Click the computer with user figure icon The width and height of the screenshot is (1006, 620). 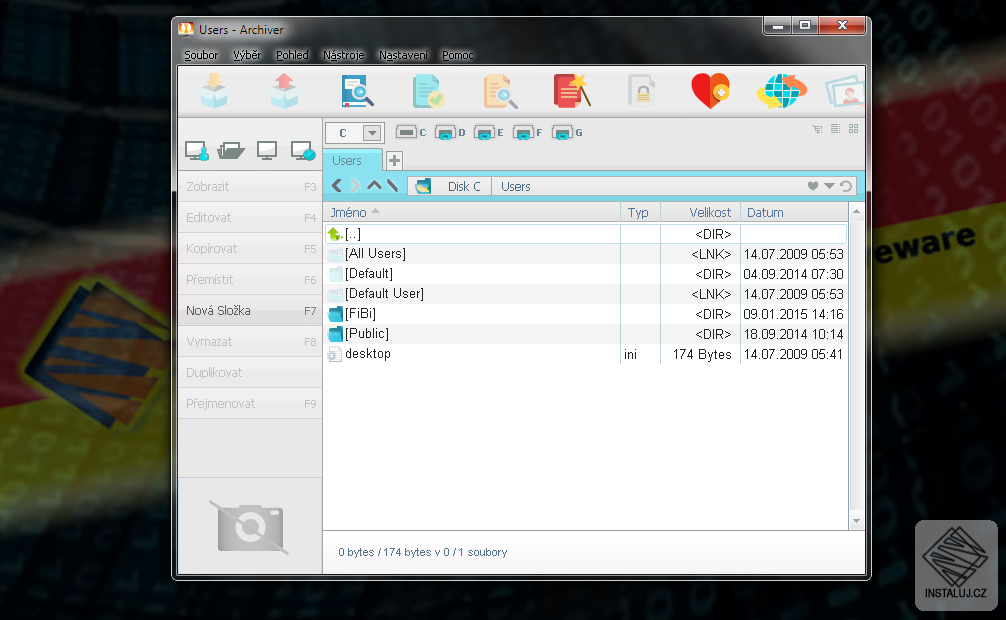click(197, 151)
